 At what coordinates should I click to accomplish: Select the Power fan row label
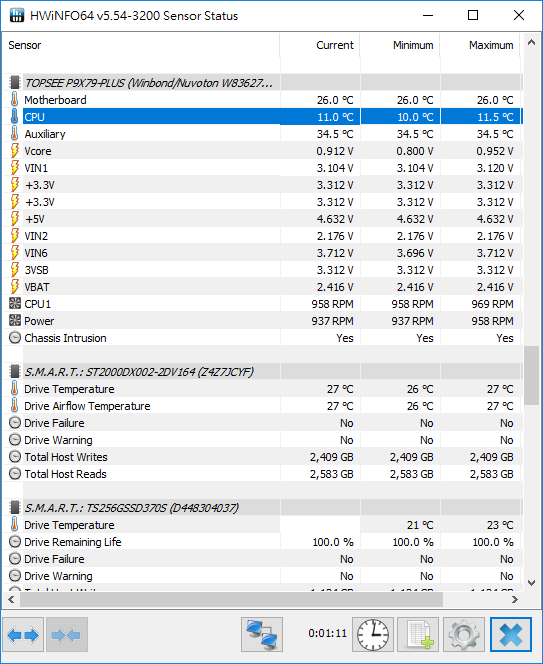click(39, 321)
